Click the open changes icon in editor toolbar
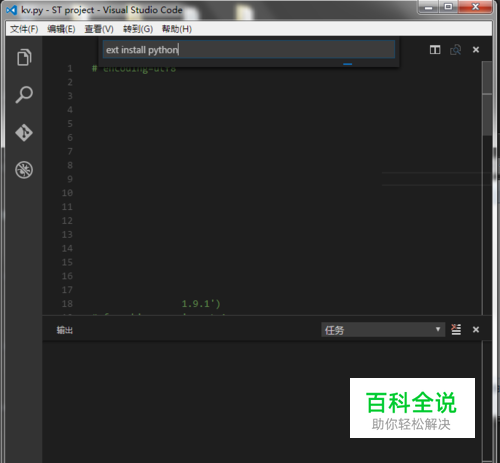The width and height of the screenshot is (500, 463). [x=455, y=50]
